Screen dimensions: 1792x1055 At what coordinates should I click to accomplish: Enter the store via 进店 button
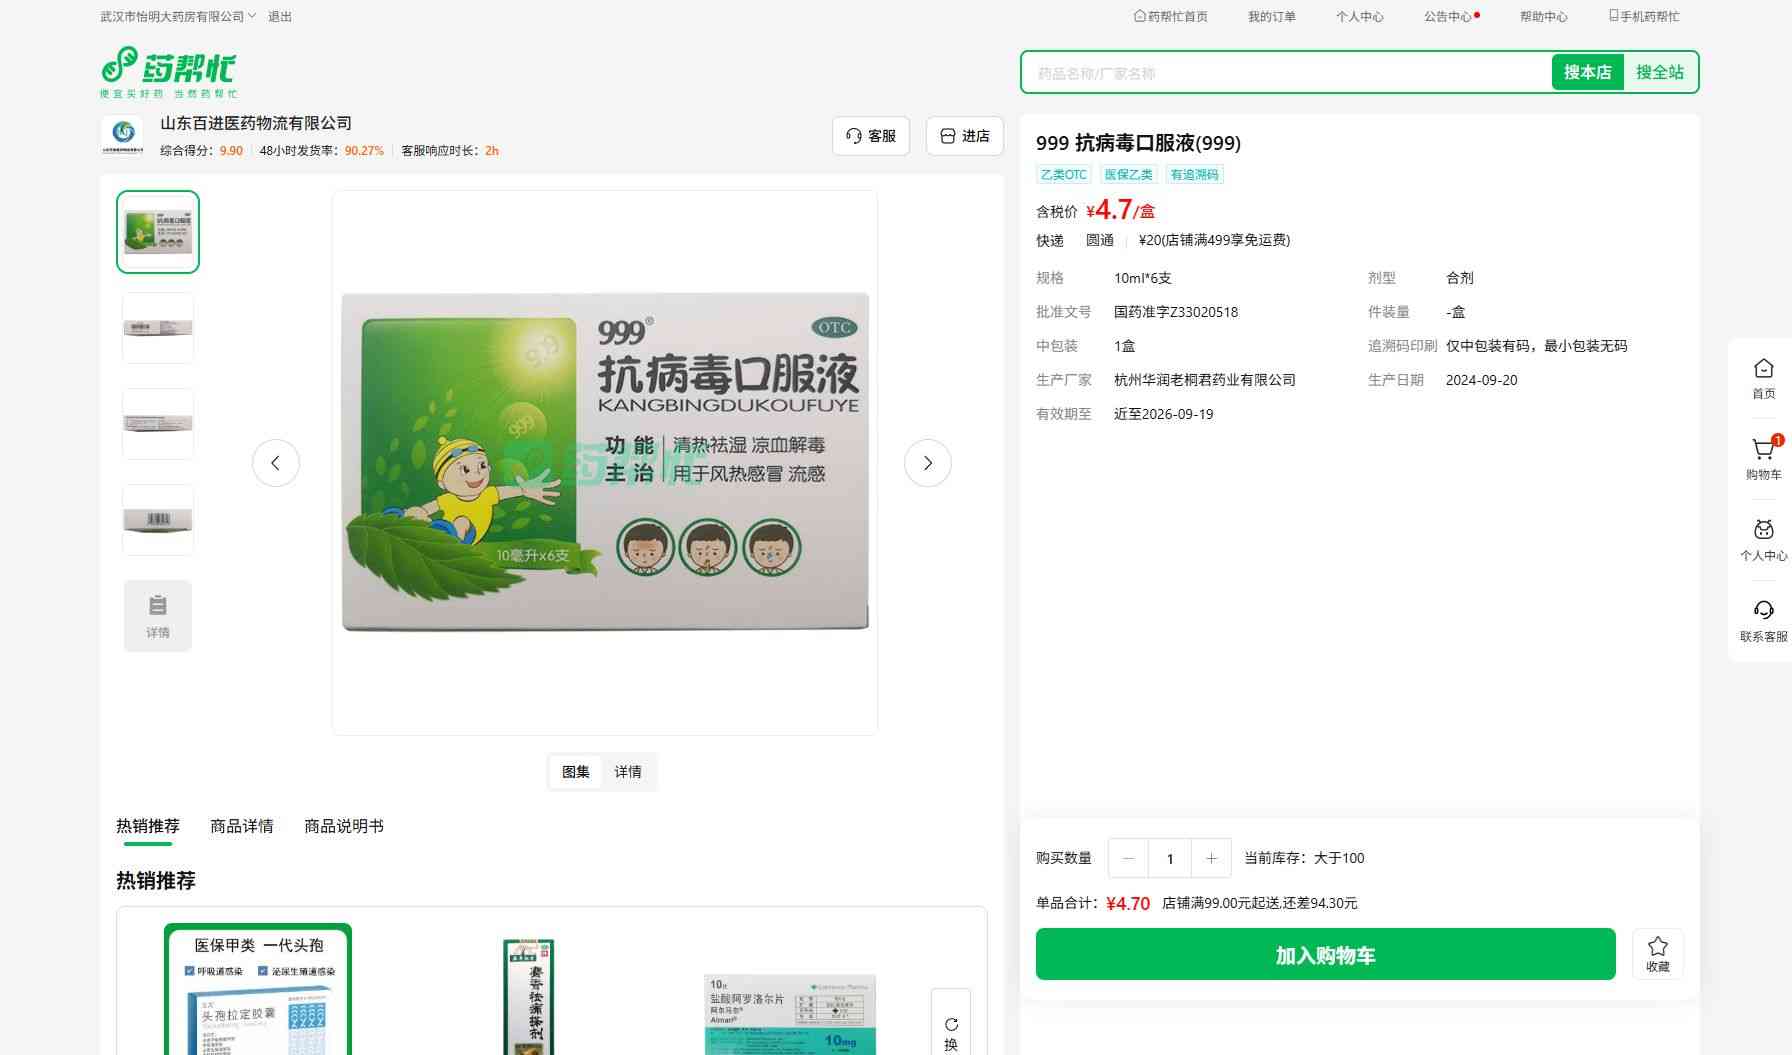point(964,136)
